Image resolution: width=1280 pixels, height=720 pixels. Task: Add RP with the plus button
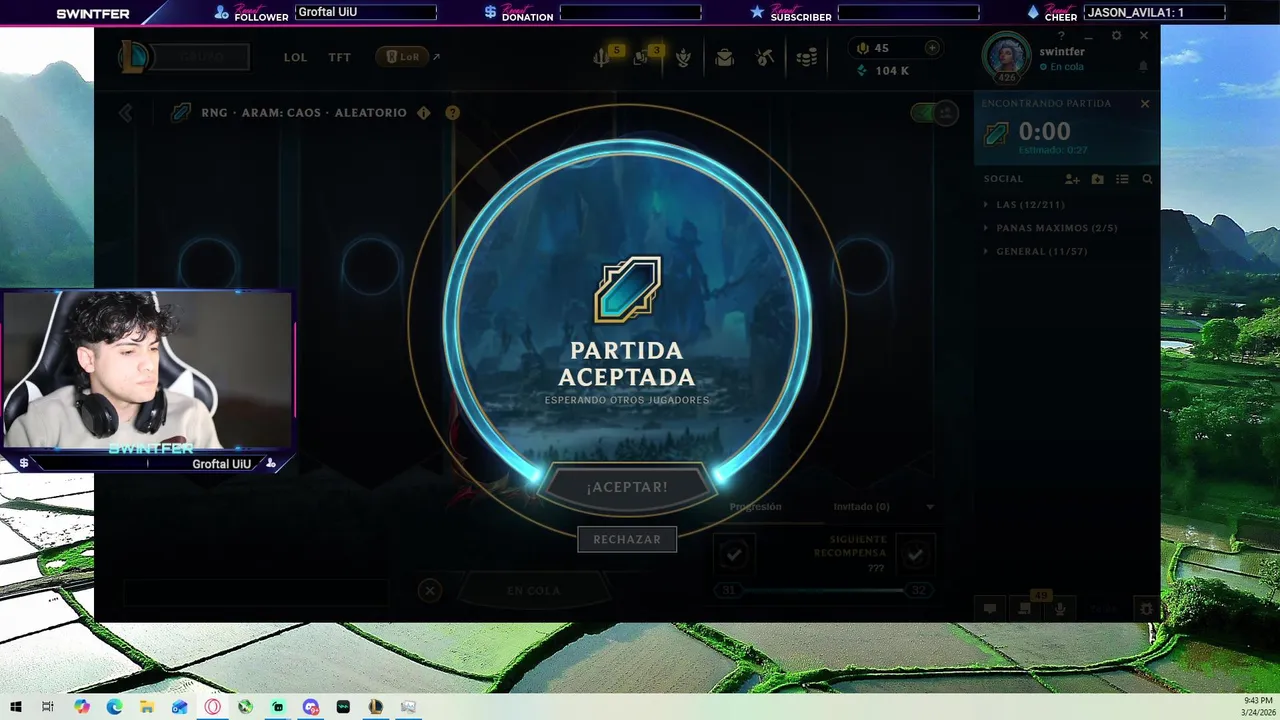(932, 48)
